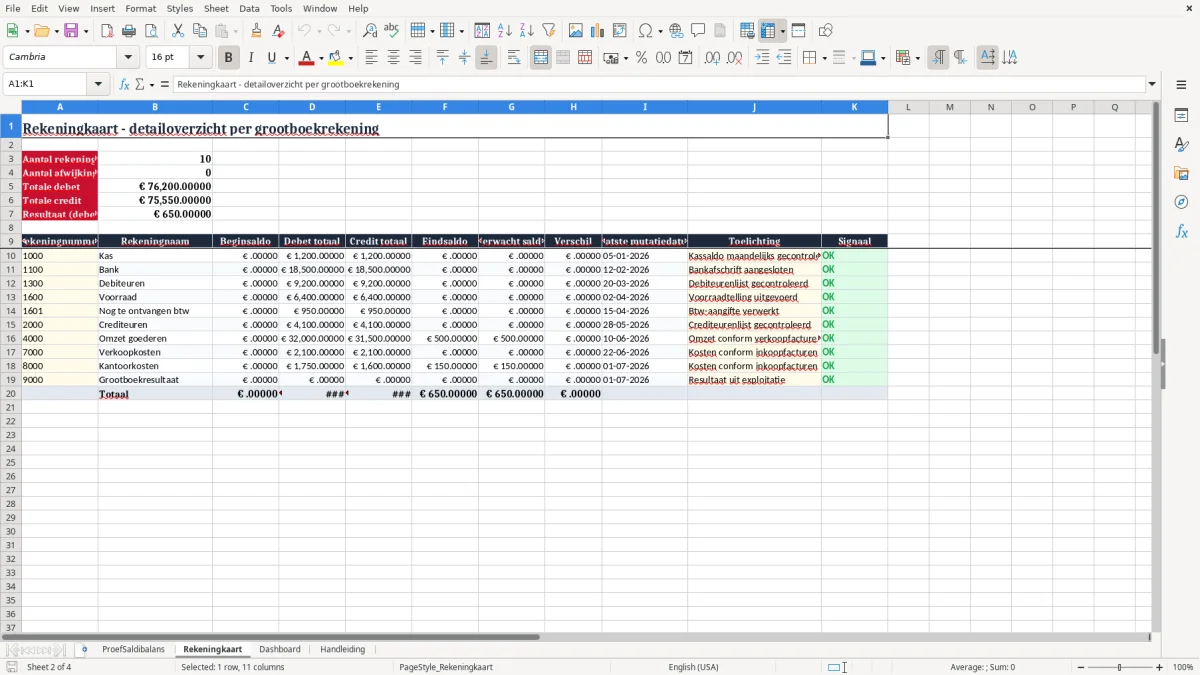Run the spelling check
Image resolution: width=1200 pixels, height=675 pixels.
point(392,31)
